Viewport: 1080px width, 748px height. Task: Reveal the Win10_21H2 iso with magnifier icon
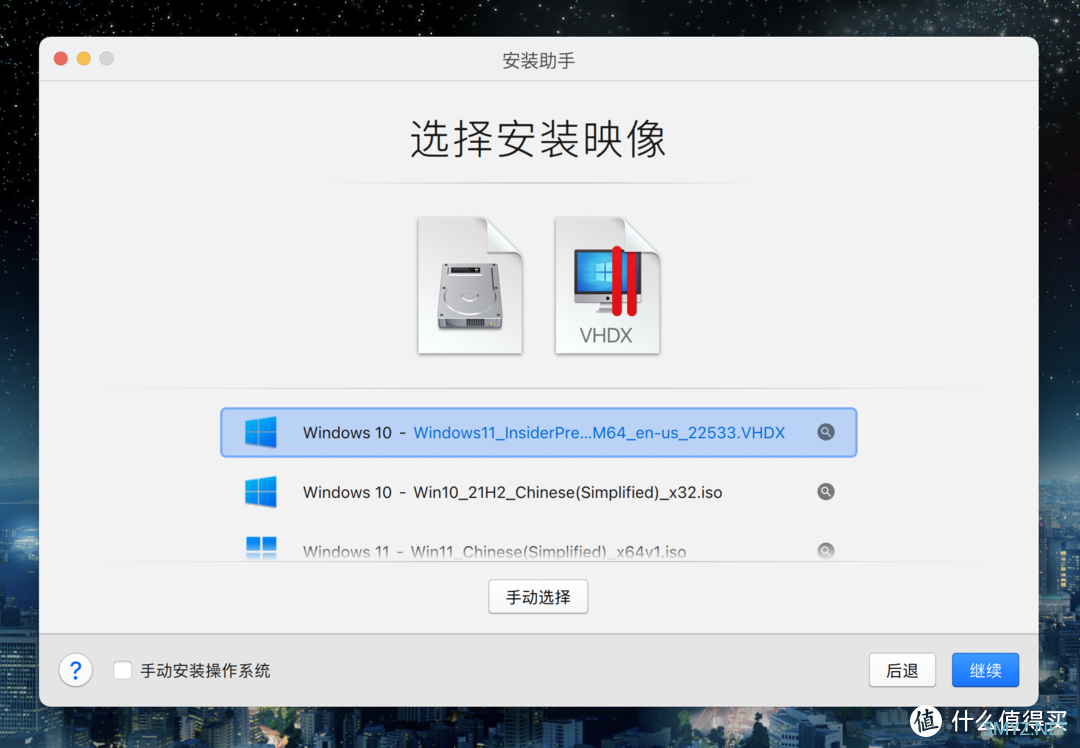click(826, 492)
